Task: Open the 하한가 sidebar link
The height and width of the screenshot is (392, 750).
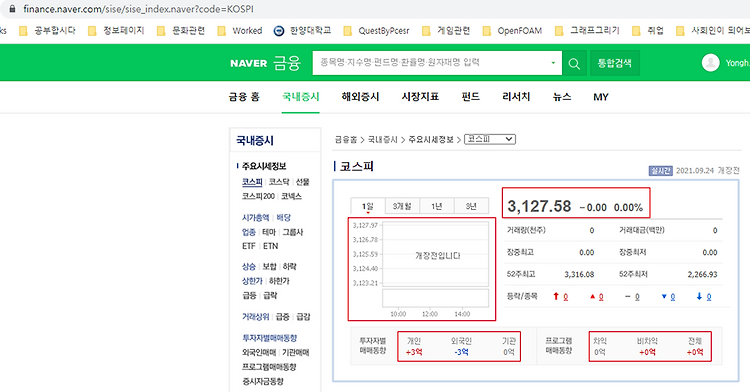Action: point(279,281)
